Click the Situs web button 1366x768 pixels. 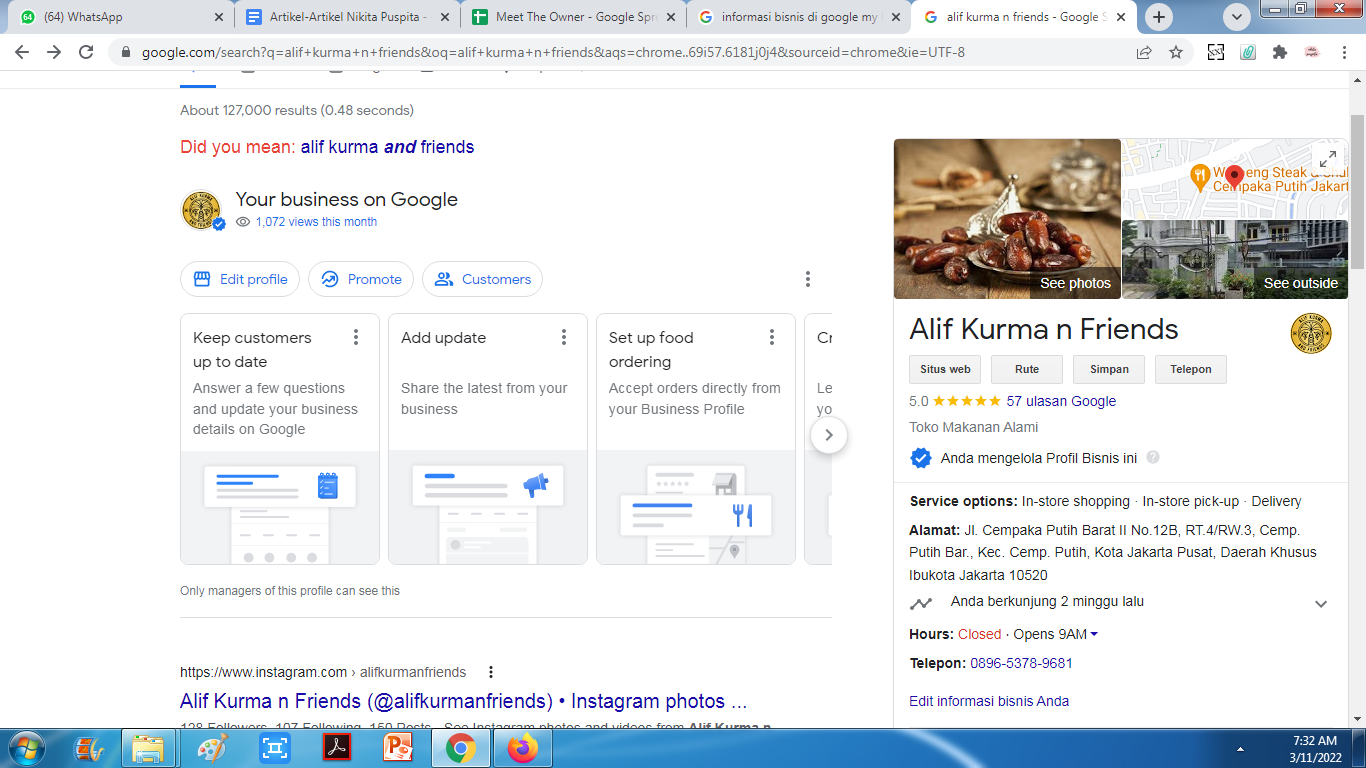tap(945, 369)
